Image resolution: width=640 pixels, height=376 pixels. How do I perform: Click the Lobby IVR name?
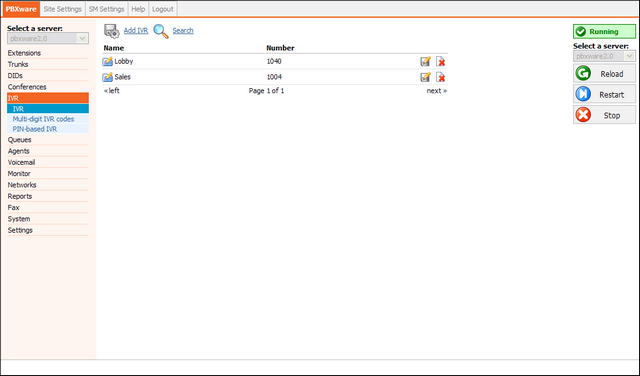[x=124, y=61]
